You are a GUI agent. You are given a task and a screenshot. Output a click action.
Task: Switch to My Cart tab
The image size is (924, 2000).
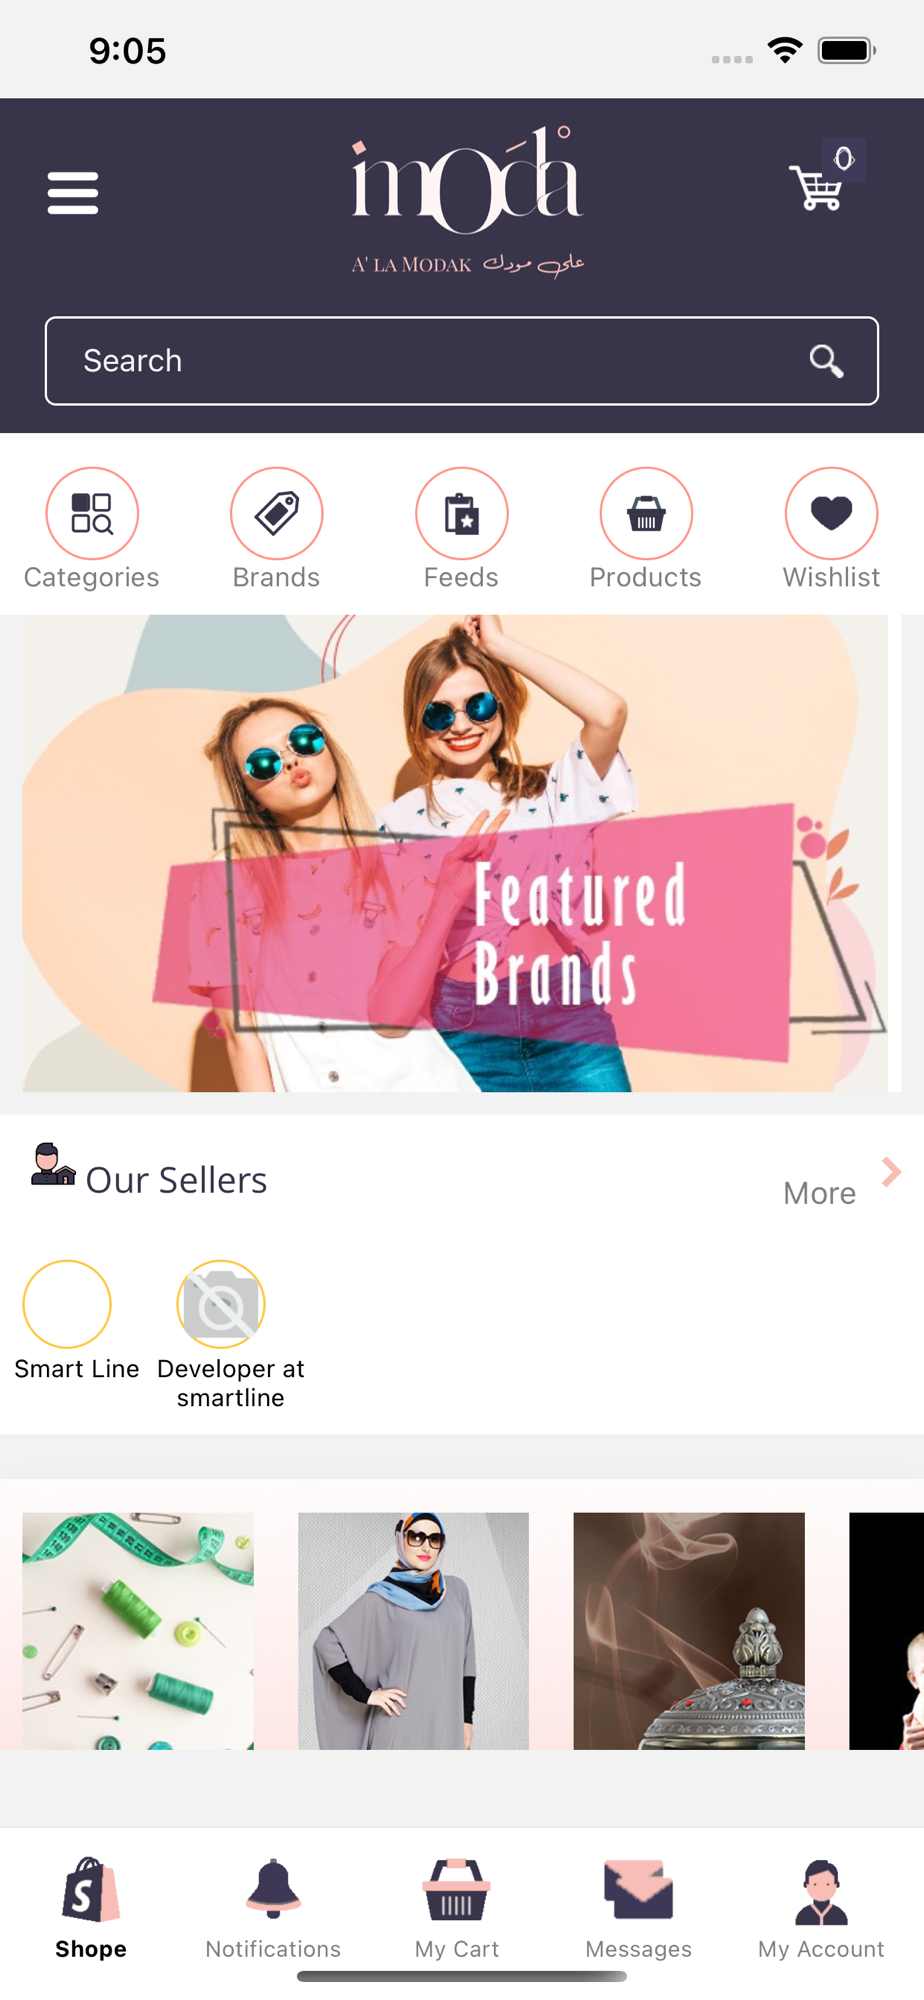457,1909
